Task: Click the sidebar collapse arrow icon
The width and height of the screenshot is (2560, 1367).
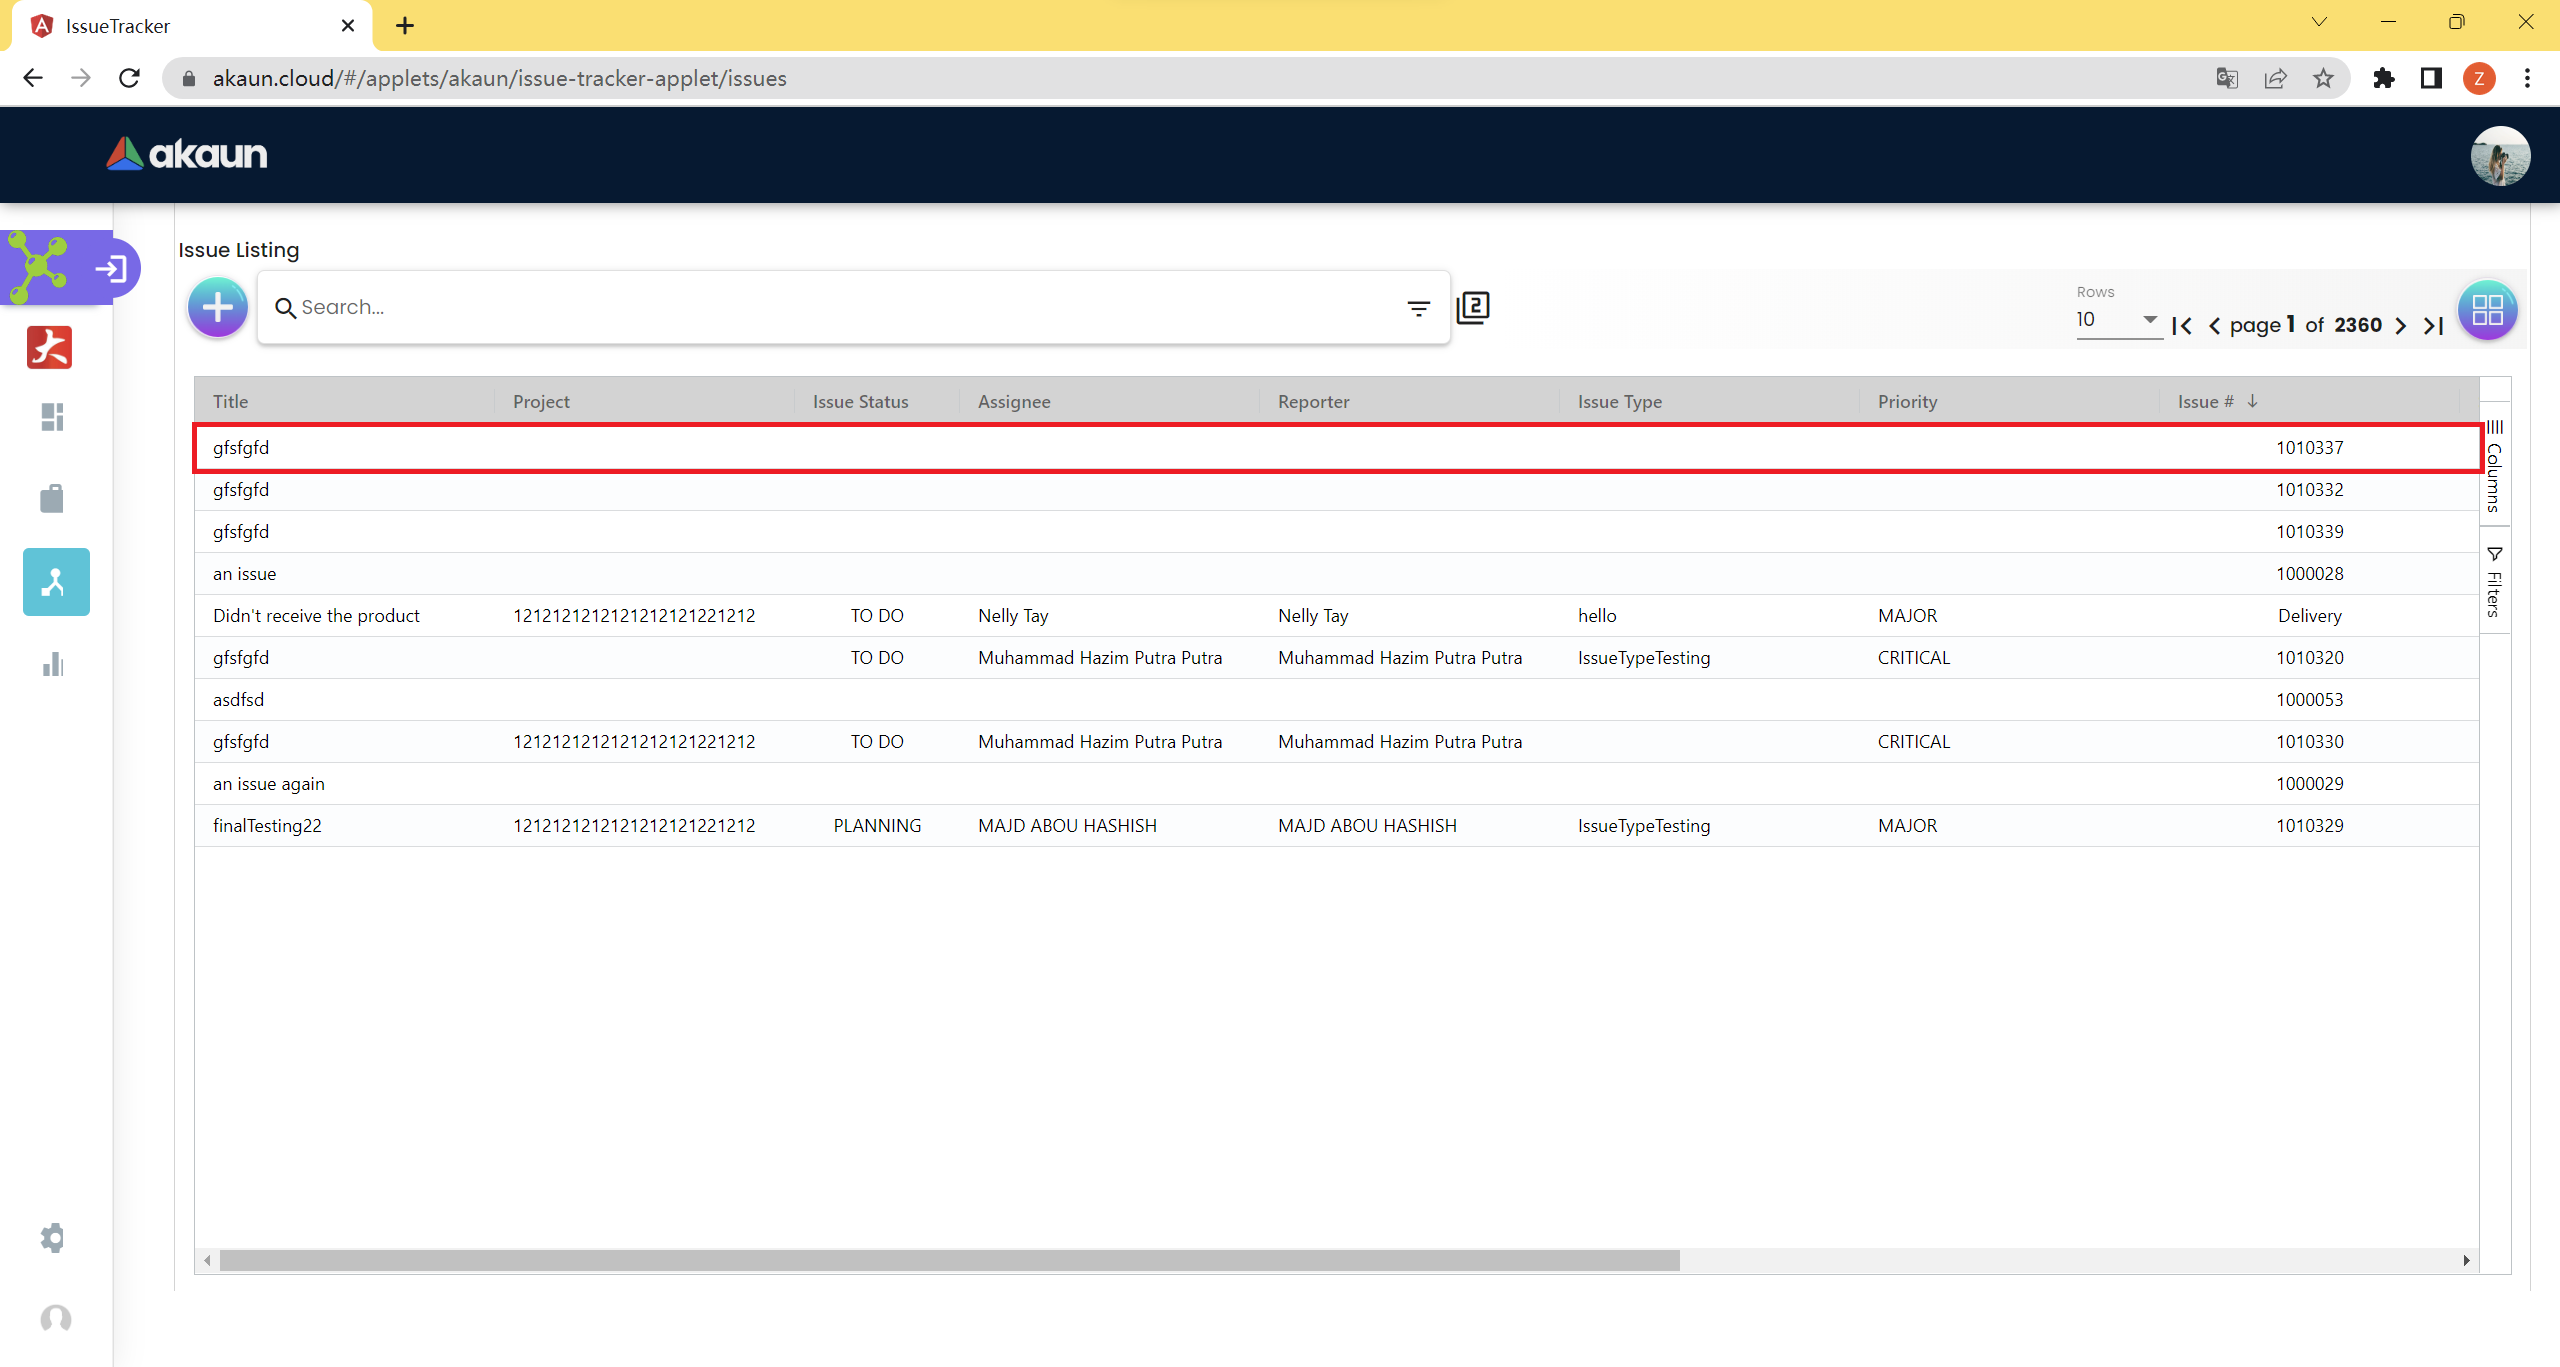Action: (x=111, y=268)
